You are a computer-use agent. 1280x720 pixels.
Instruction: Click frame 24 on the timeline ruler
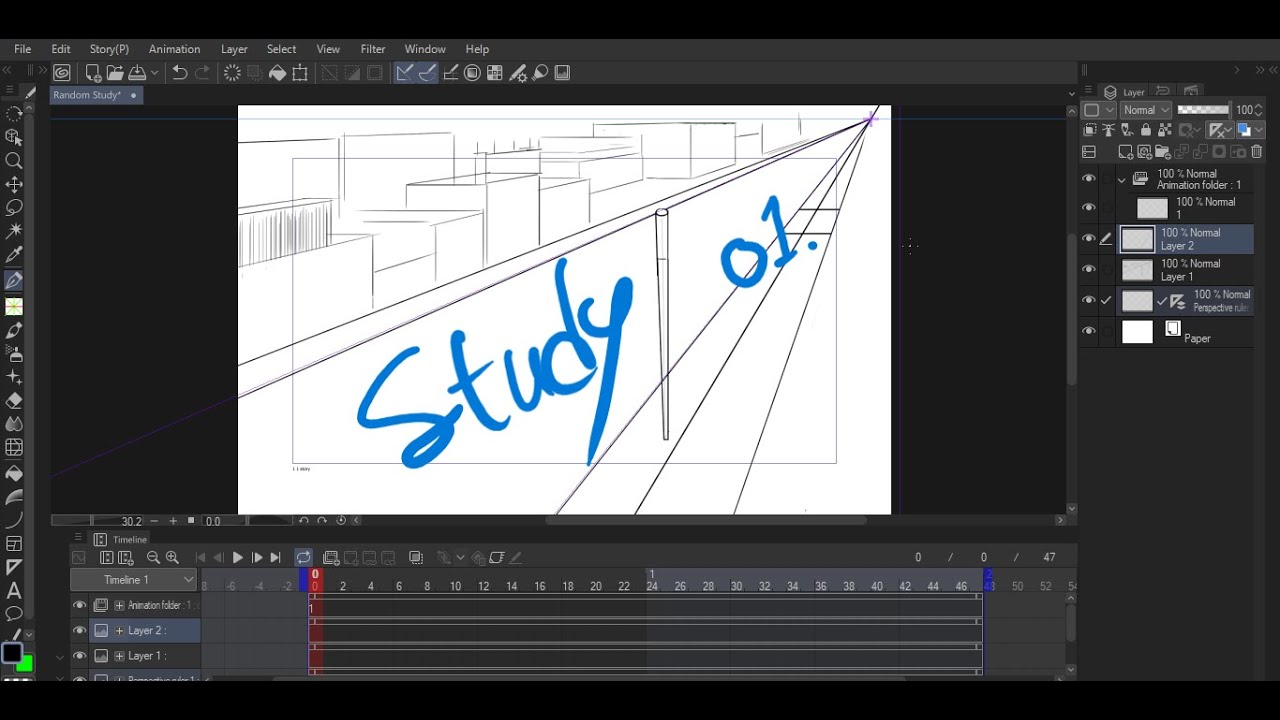(x=651, y=586)
